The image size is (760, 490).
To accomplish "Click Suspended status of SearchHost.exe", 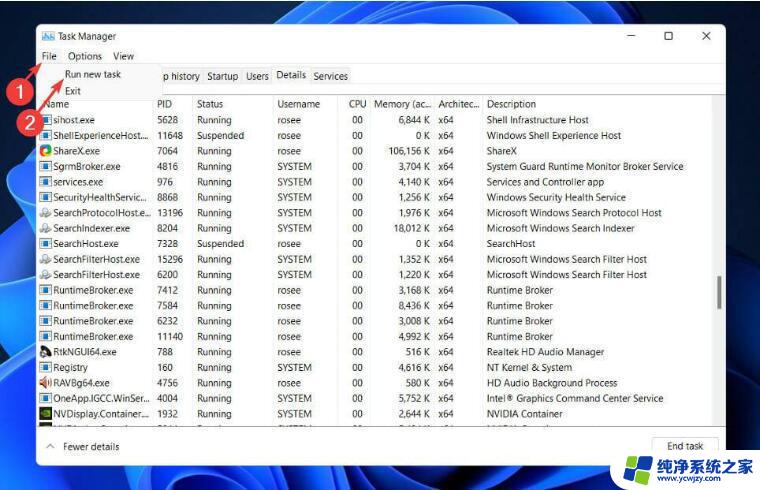I will click(x=221, y=243).
